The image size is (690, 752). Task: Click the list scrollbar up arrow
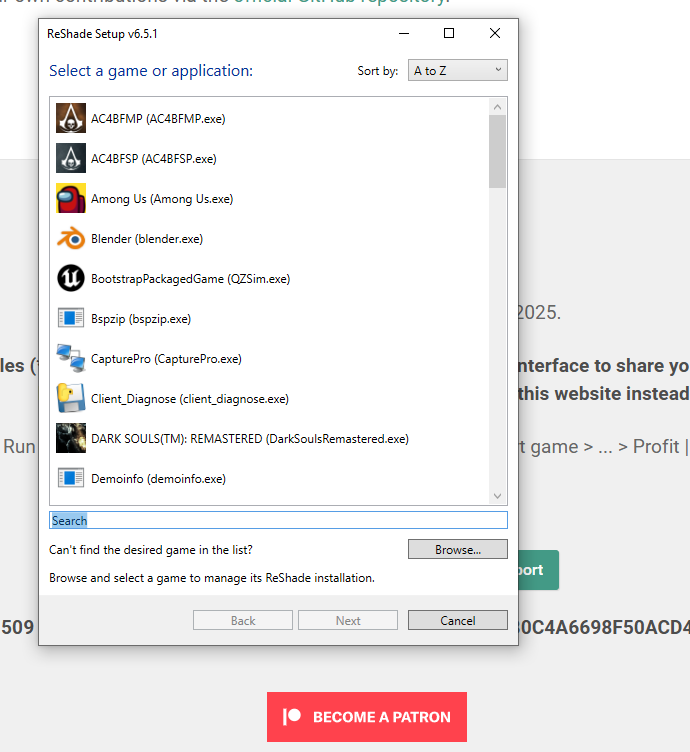(x=497, y=107)
